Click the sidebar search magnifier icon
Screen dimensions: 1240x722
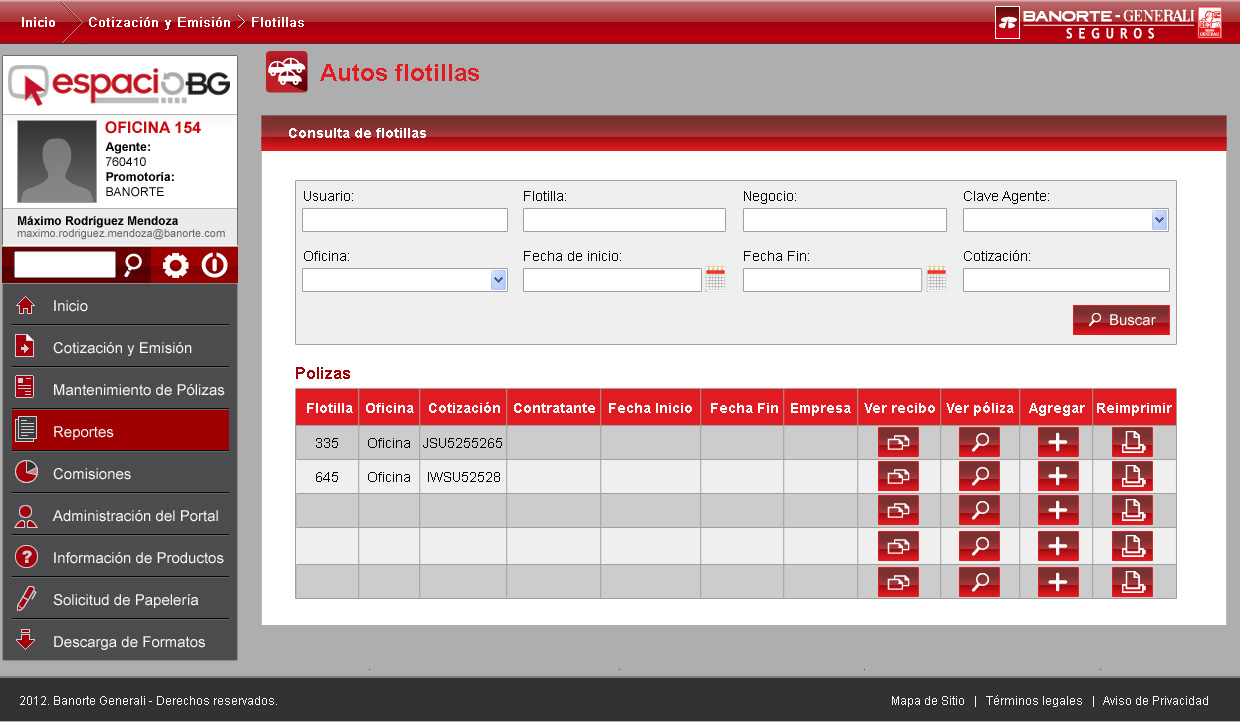(x=133, y=265)
